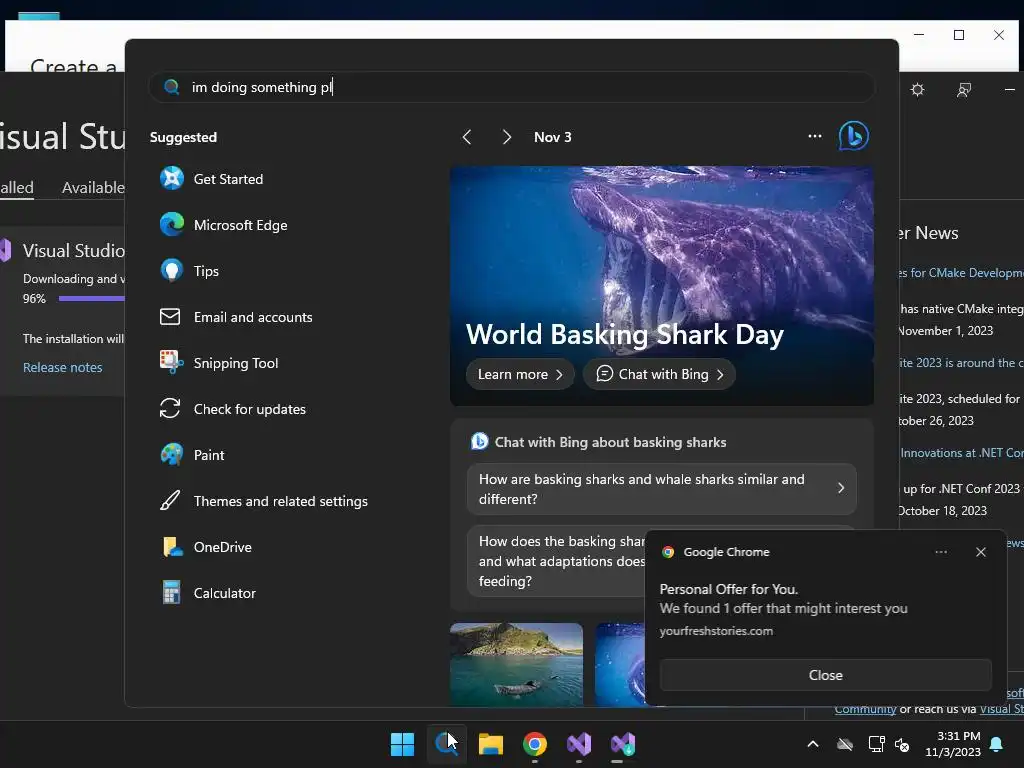Image resolution: width=1024 pixels, height=768 pixels.
Task: Click the taskbar clock showing 3:31 PM
Action: [953, 744]
